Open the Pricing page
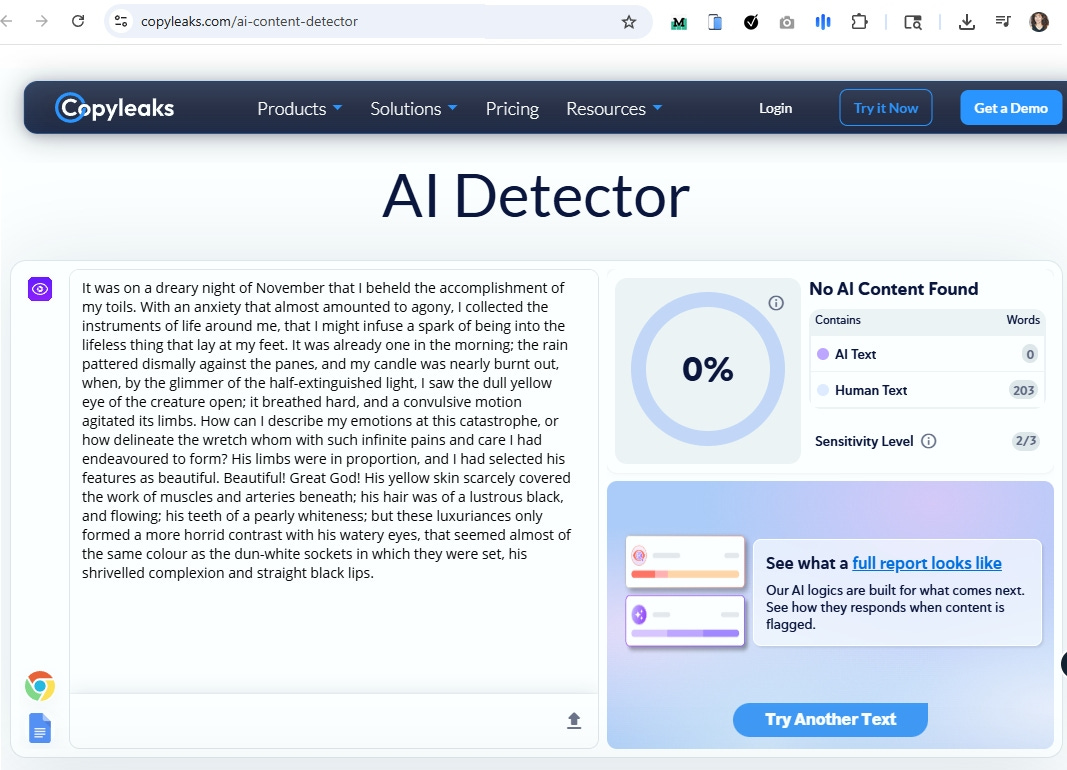The width and height of the screenshot is (1067, 770). tap(512, 109)
